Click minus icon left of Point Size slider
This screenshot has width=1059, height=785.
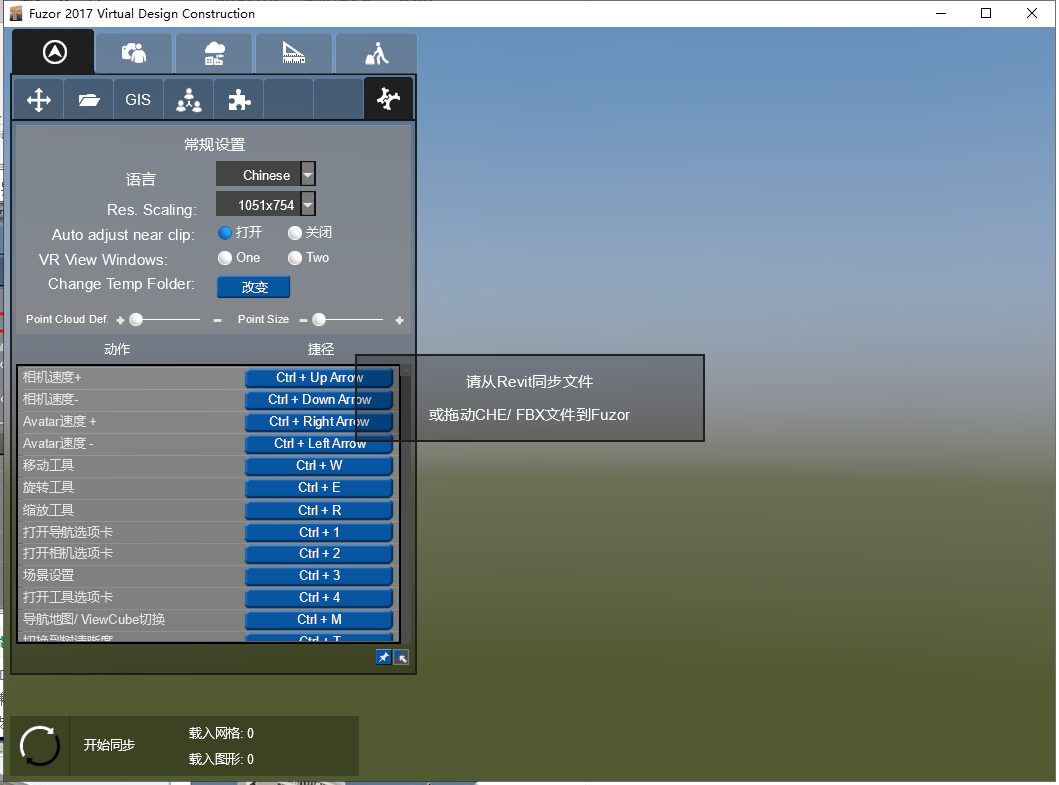coord(303,320)
